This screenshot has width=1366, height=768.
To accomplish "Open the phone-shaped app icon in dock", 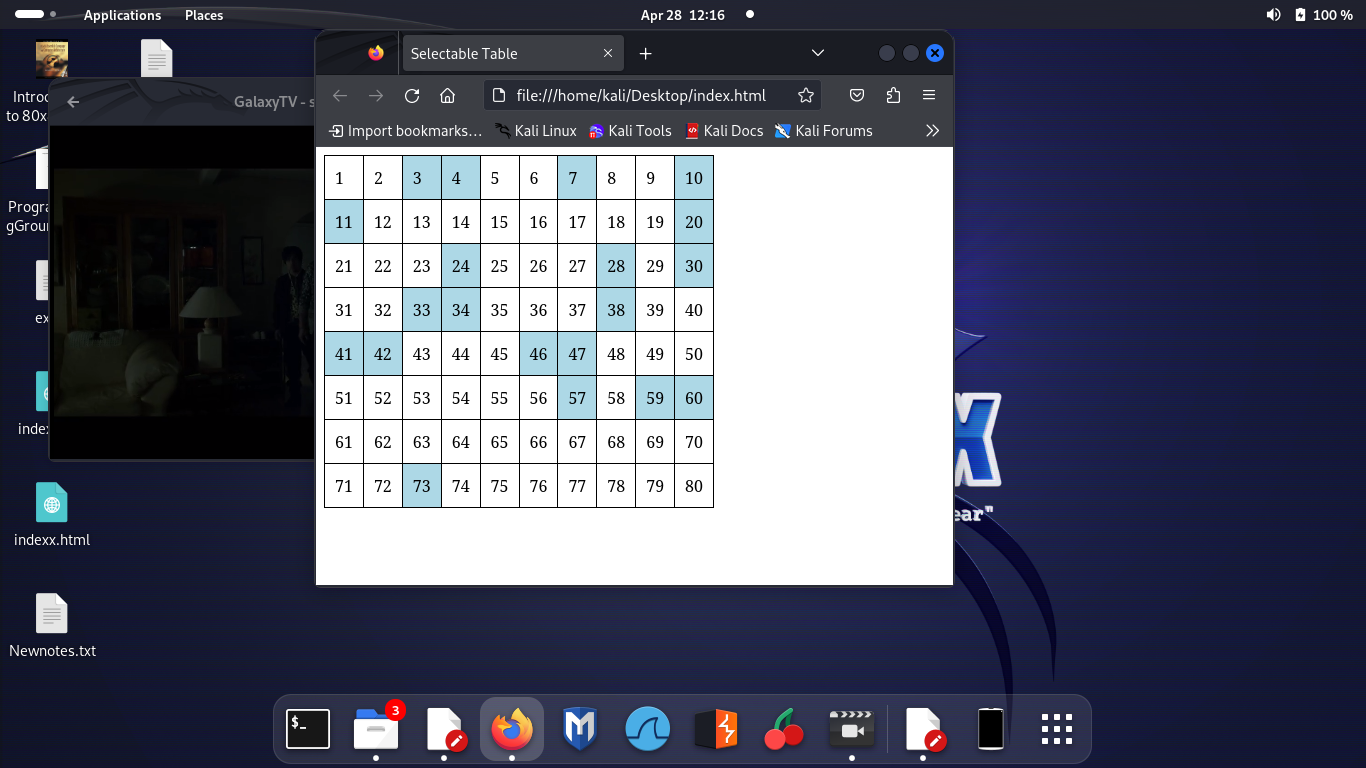I will pyautogui.click(x=990, y=729).
